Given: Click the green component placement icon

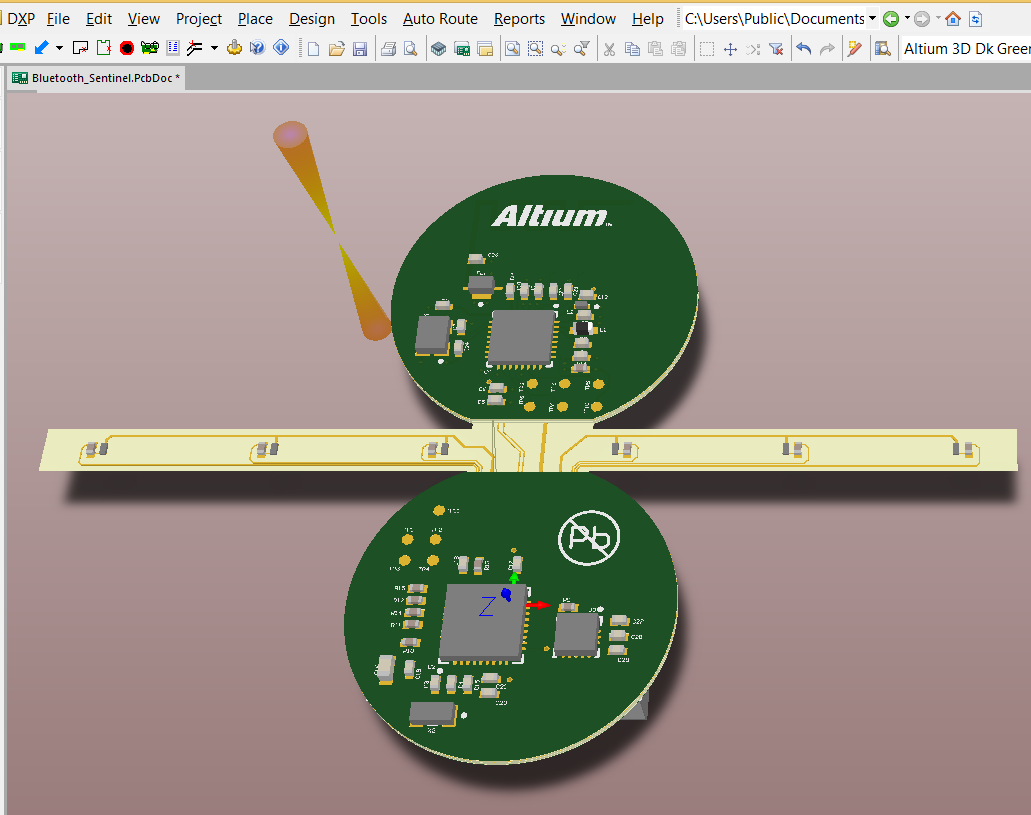Looking at the screenshot, I should pos(18,47).
